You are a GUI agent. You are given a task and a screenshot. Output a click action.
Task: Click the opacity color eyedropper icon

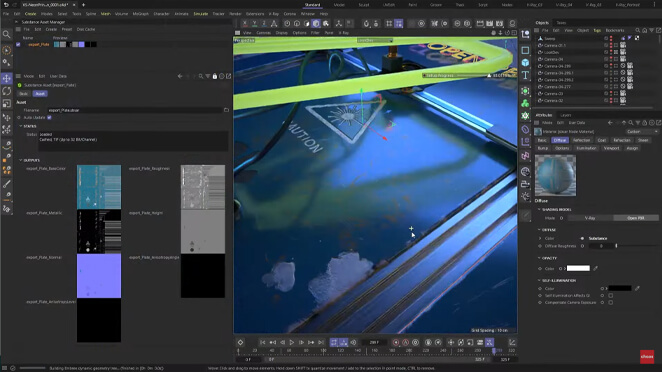[x=596, y=269]
